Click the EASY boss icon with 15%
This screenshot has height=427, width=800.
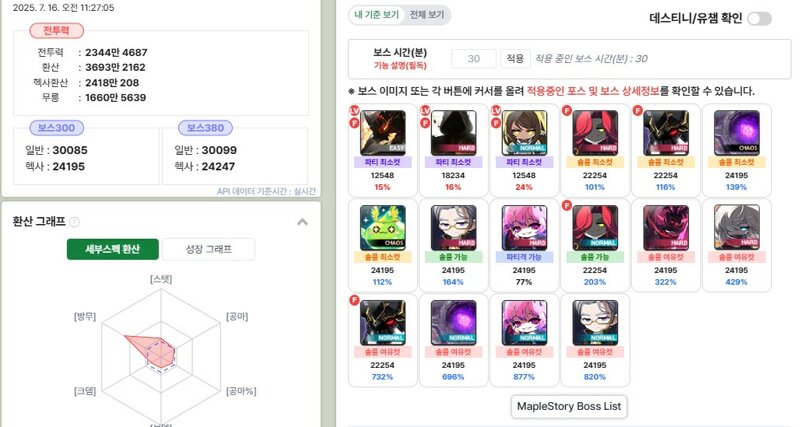(x=383, y=133)
